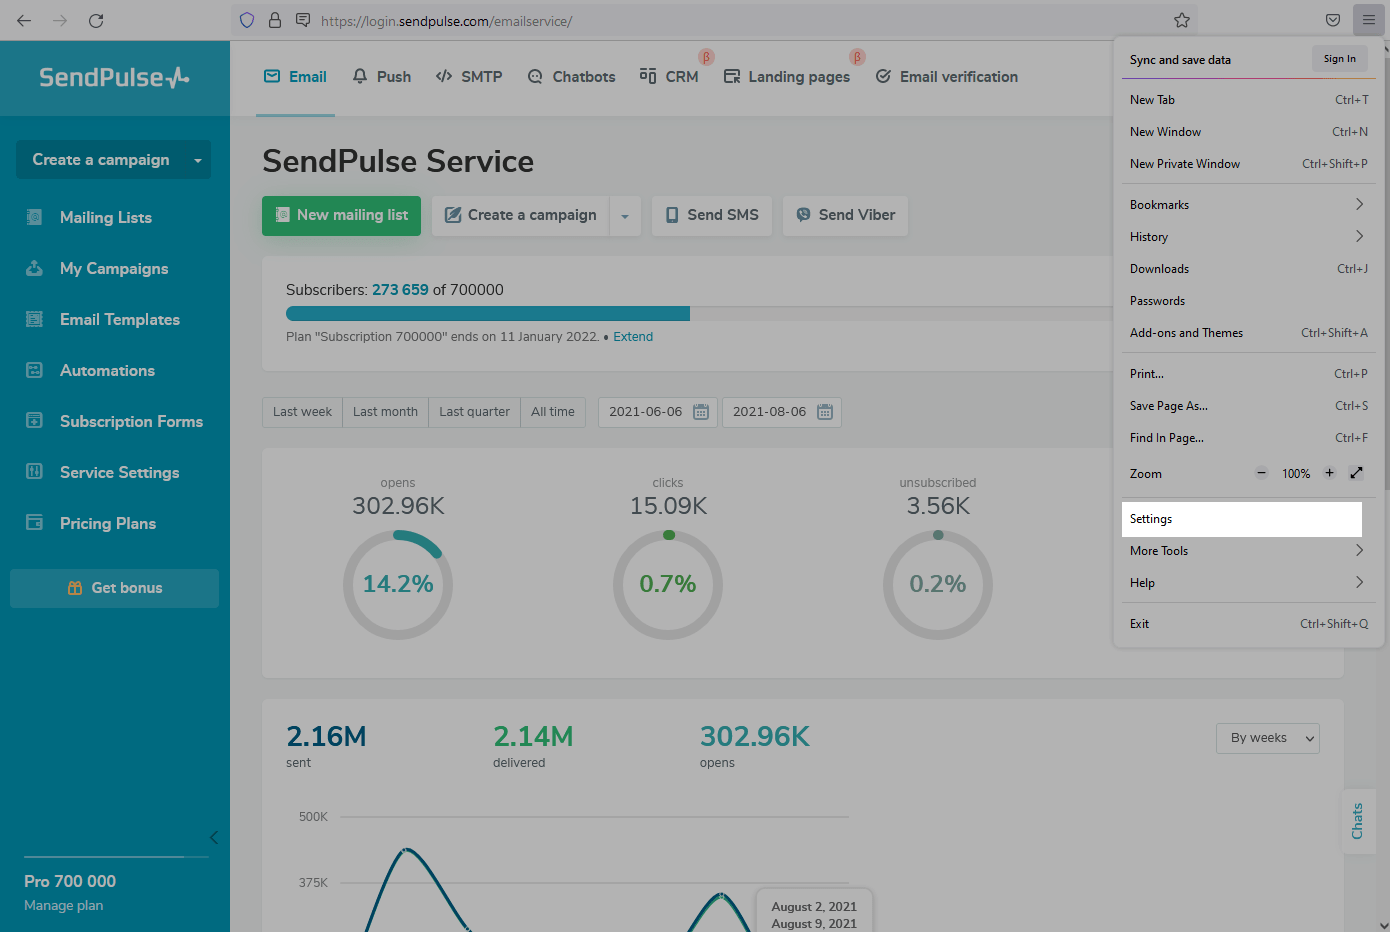The width and height of the screenshot is (1390, 932).
Task: Expand the Bookmarks submenu
Action: click(x=1246, y=204)
